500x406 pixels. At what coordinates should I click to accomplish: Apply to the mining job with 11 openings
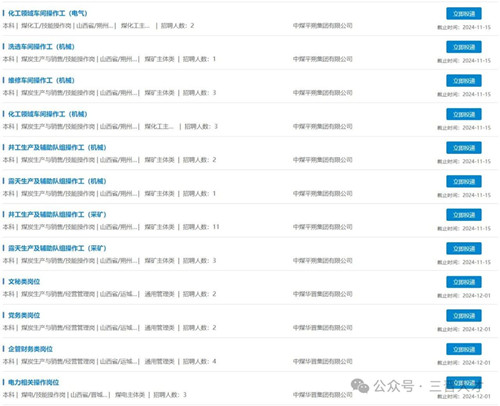464,215
